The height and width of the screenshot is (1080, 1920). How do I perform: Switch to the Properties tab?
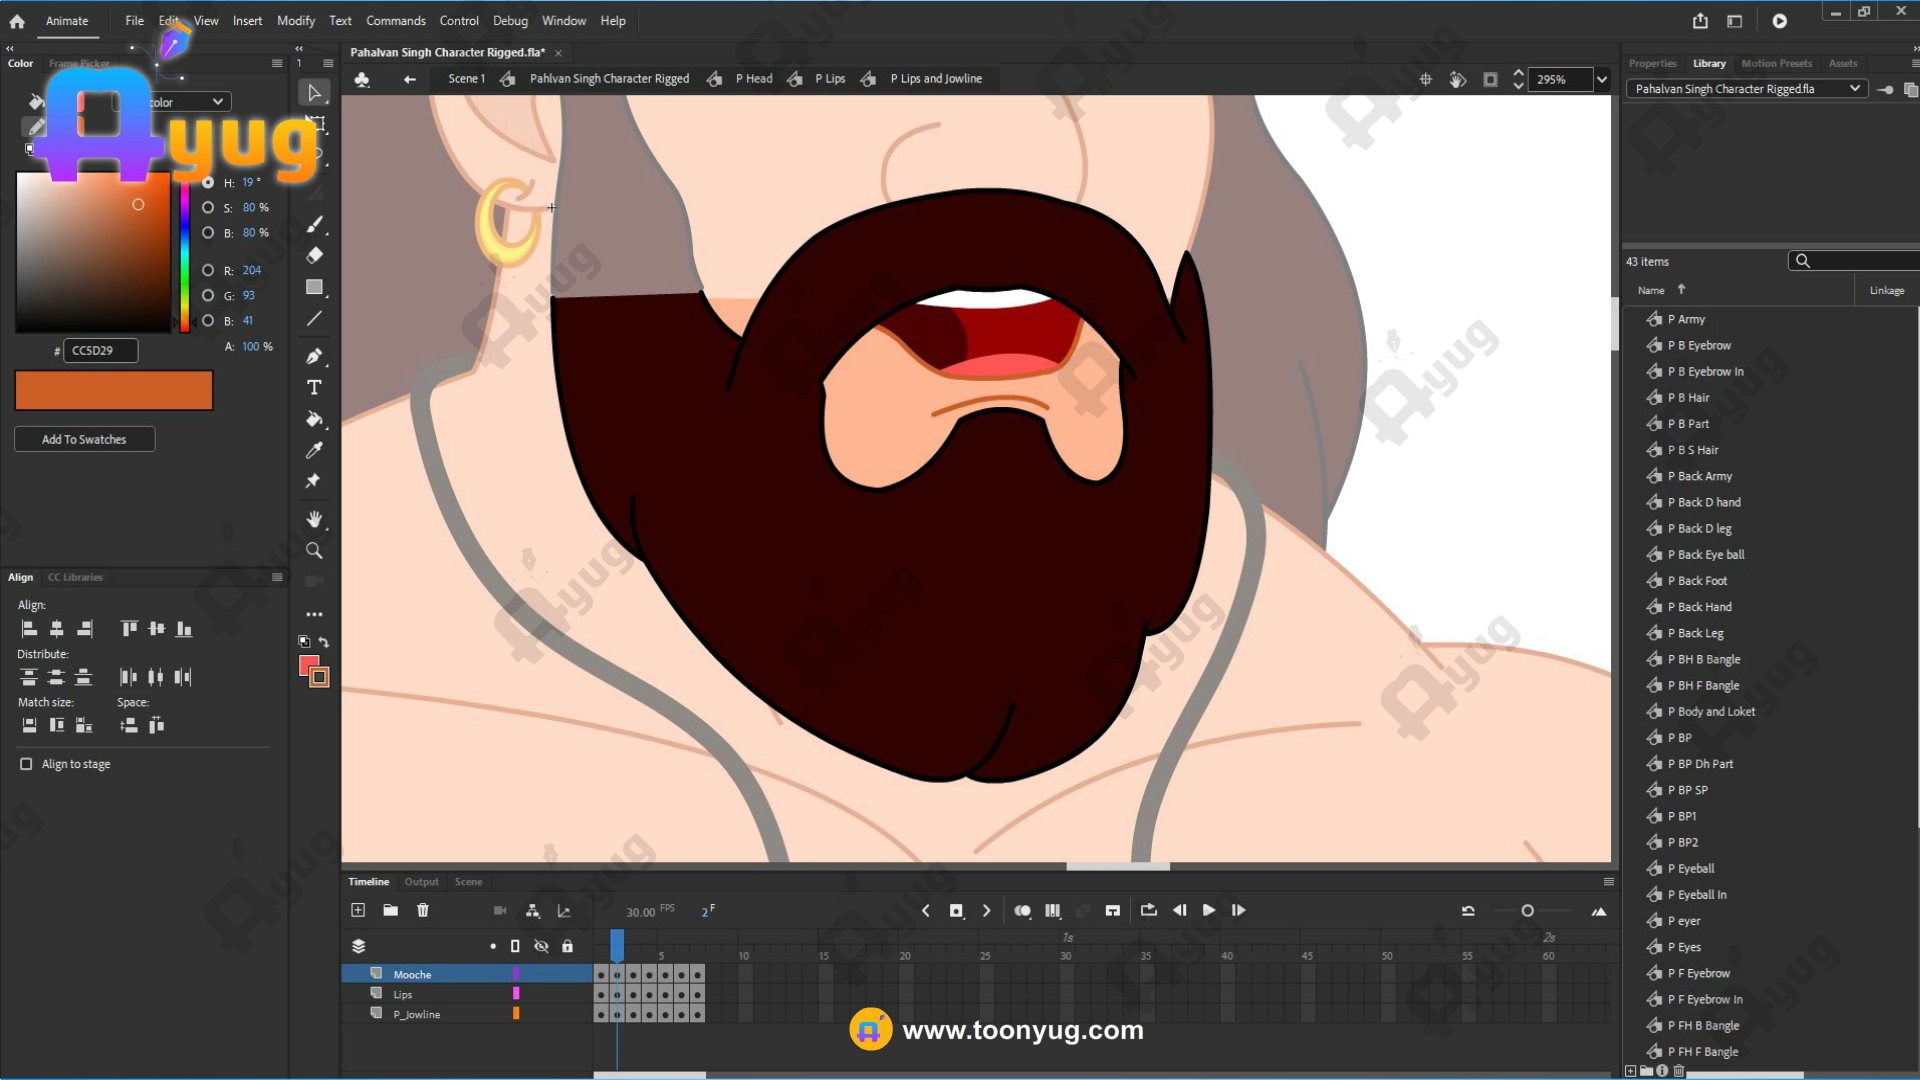tap(1652, 63)
